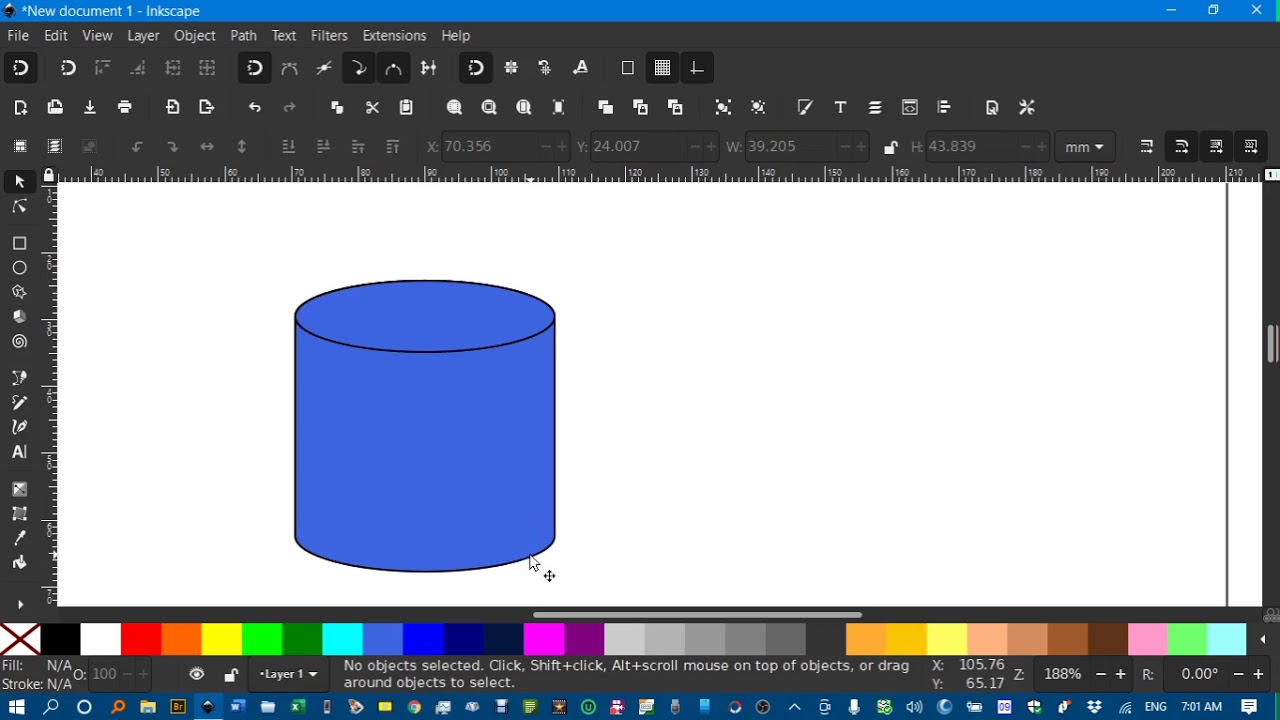Click the Cut scissors icon
Screen dimensions: 1280x720
coord(372,108)
